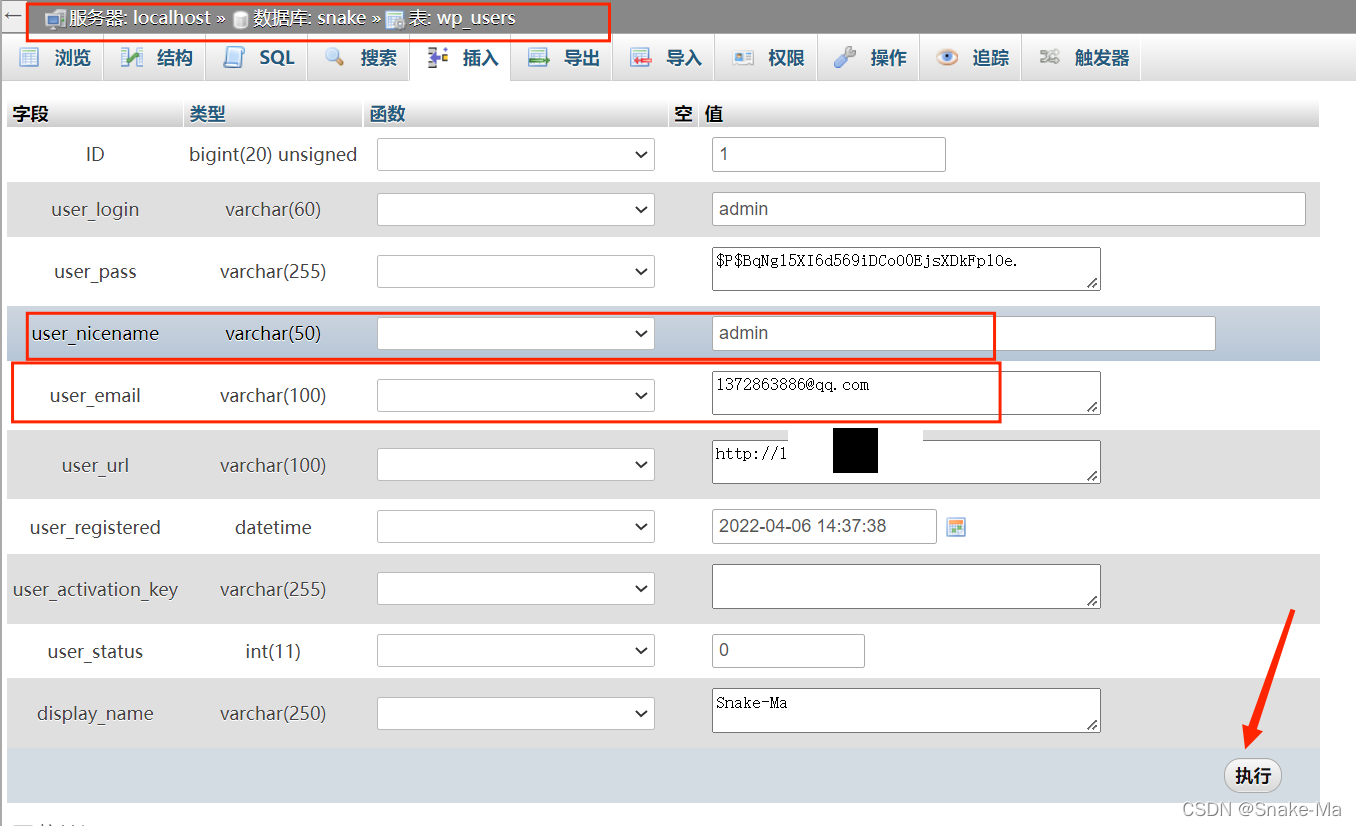Click the server icon in breadcrumb

[x=55, y=18]
